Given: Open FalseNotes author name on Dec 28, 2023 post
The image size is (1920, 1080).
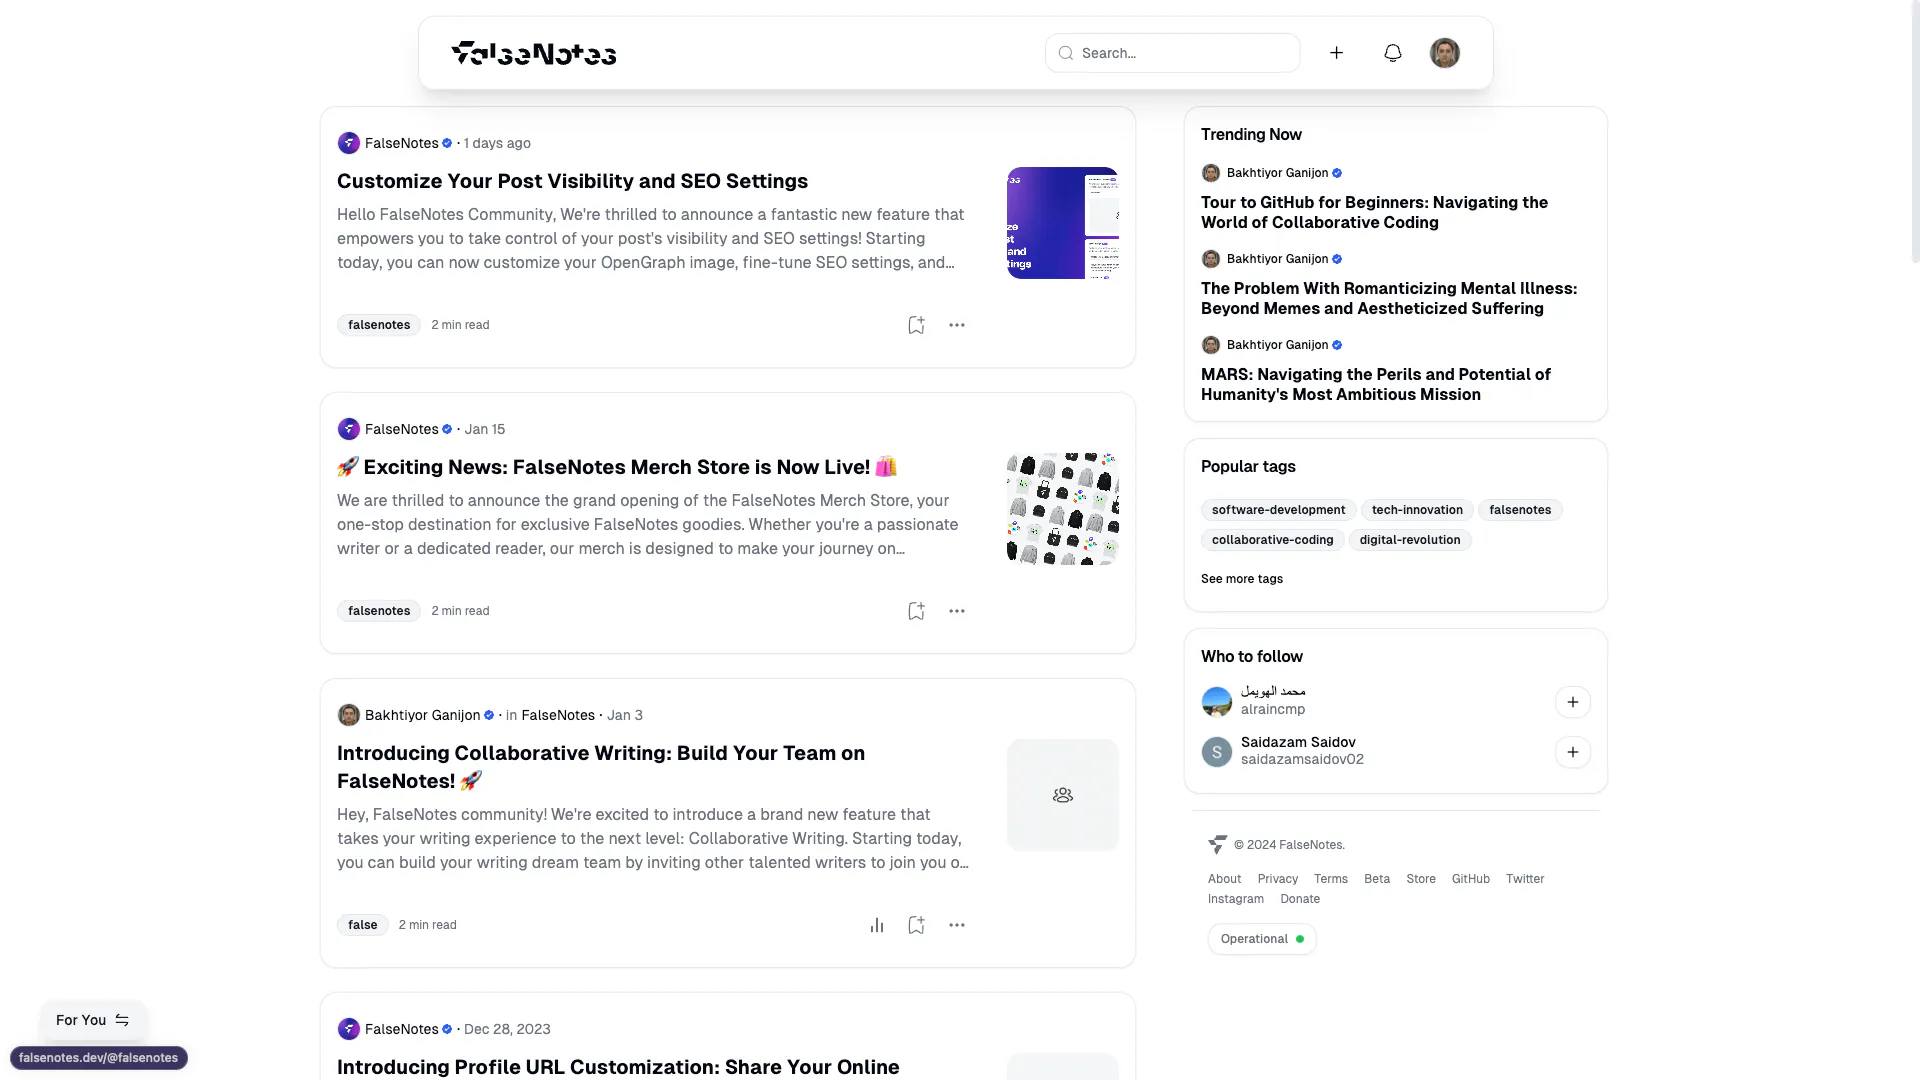Looking at the screenshot, I should (x=401, y=1029).
